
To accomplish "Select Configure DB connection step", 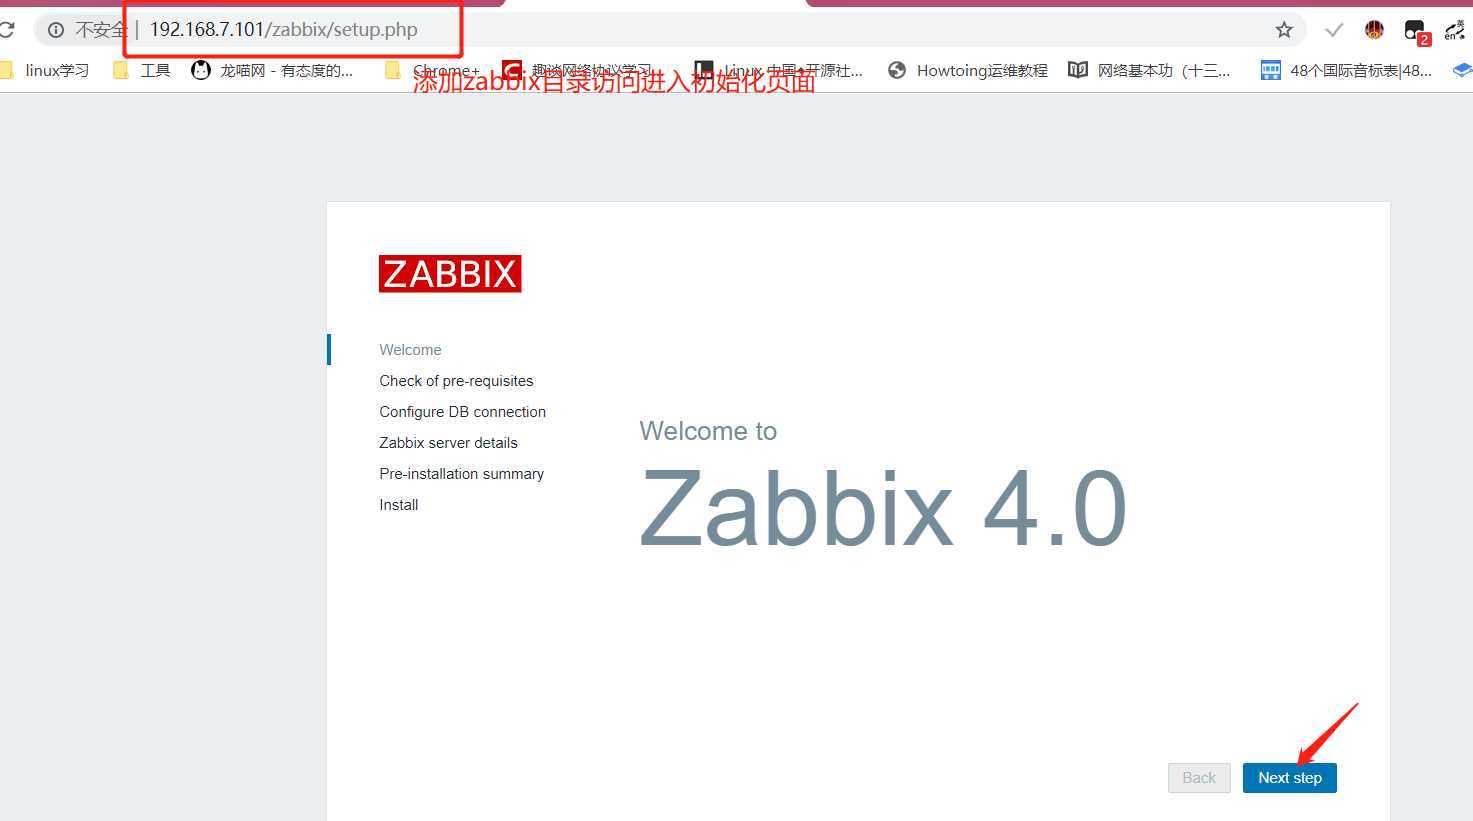I will pos(462,412).
